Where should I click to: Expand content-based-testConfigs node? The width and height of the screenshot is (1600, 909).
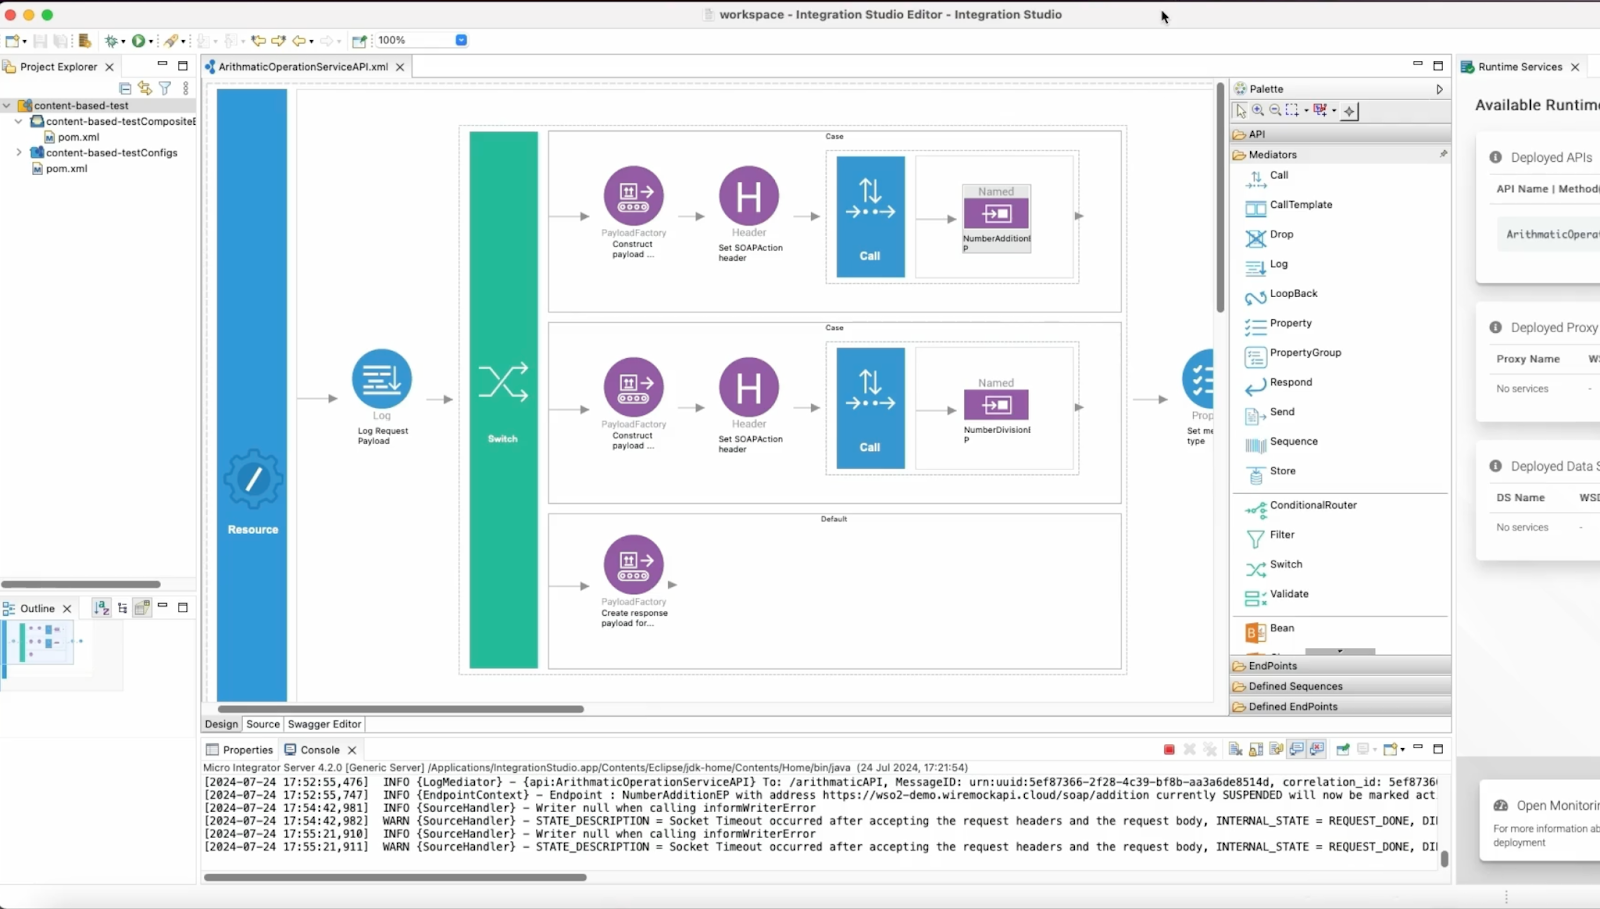pyautogui.click(x=18, y=153)
